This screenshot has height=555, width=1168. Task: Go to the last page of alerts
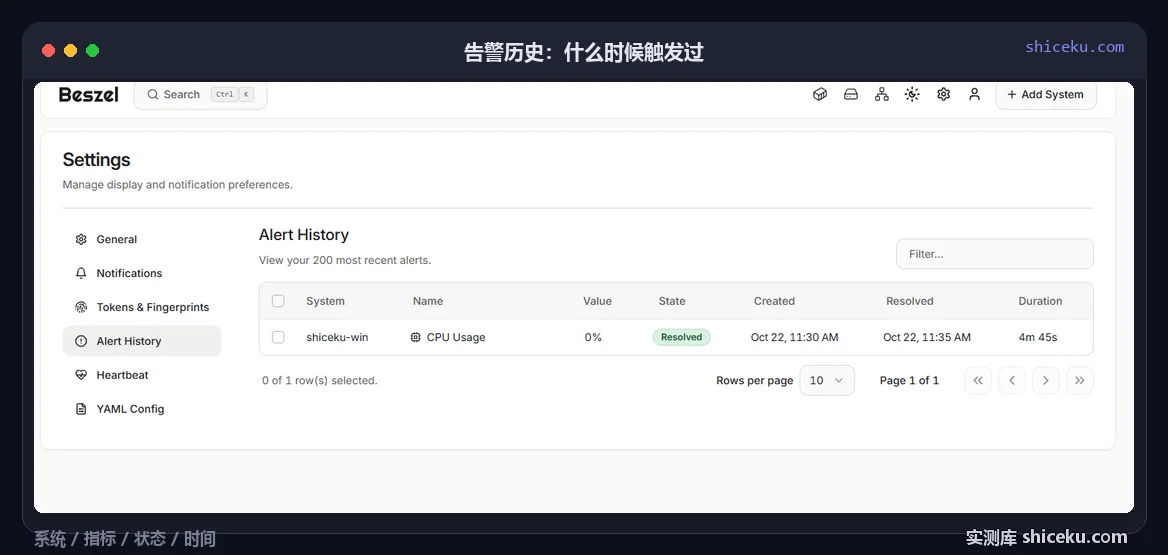pyautogui.click(x=1079, y=381)
